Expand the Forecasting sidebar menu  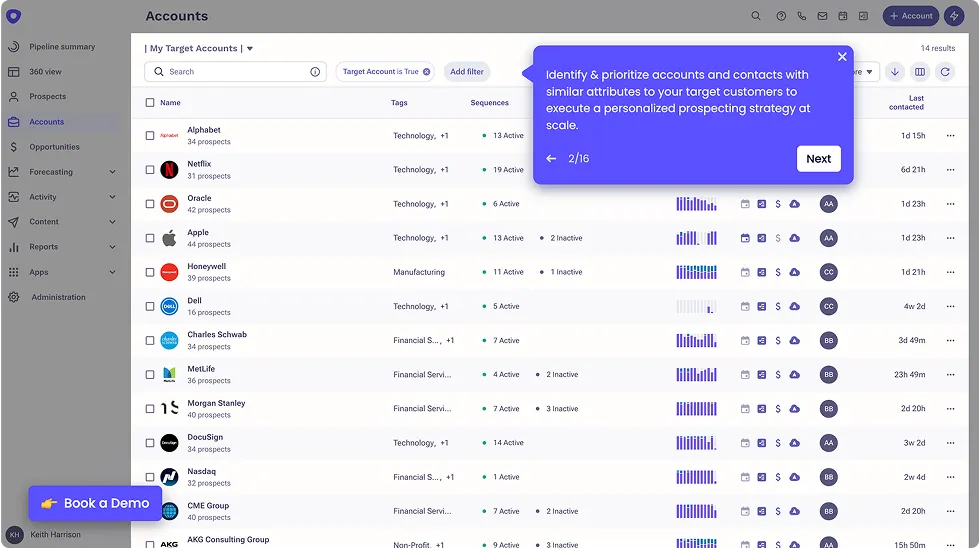pos(112,172)
